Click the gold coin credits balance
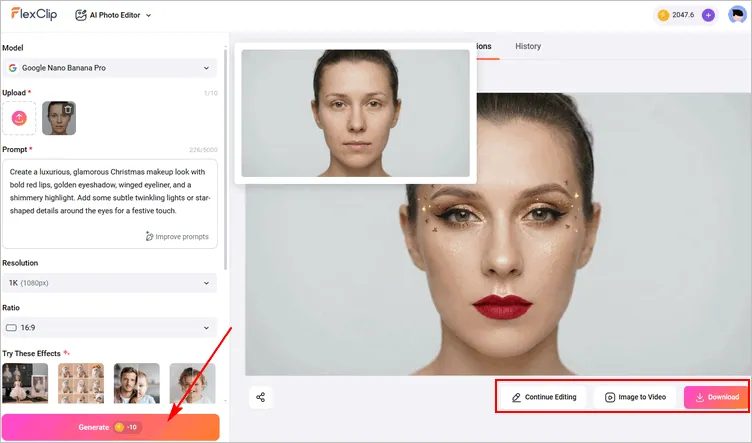The width and height of the screenshot is (752, 443). (676, 15)
